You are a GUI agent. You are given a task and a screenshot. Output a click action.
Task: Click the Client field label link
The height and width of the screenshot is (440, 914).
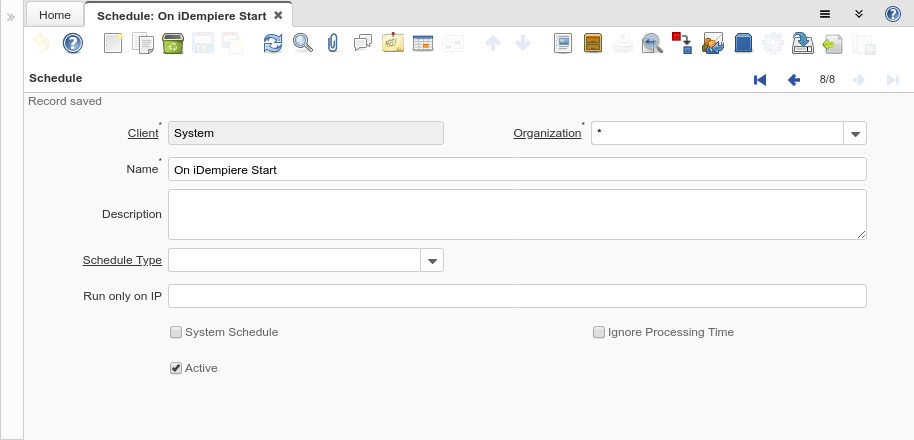143,133
